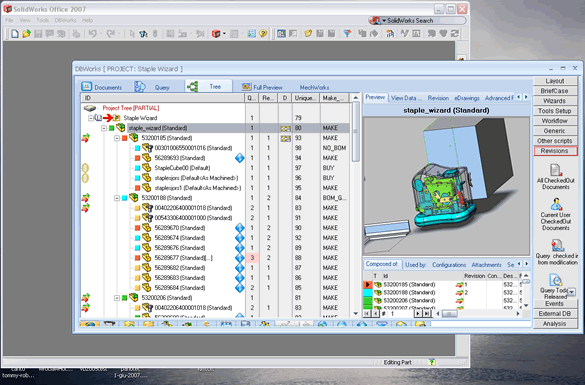
Task: Open the DBWorks menu in SolidWorks
Action: tap(65, 20)
